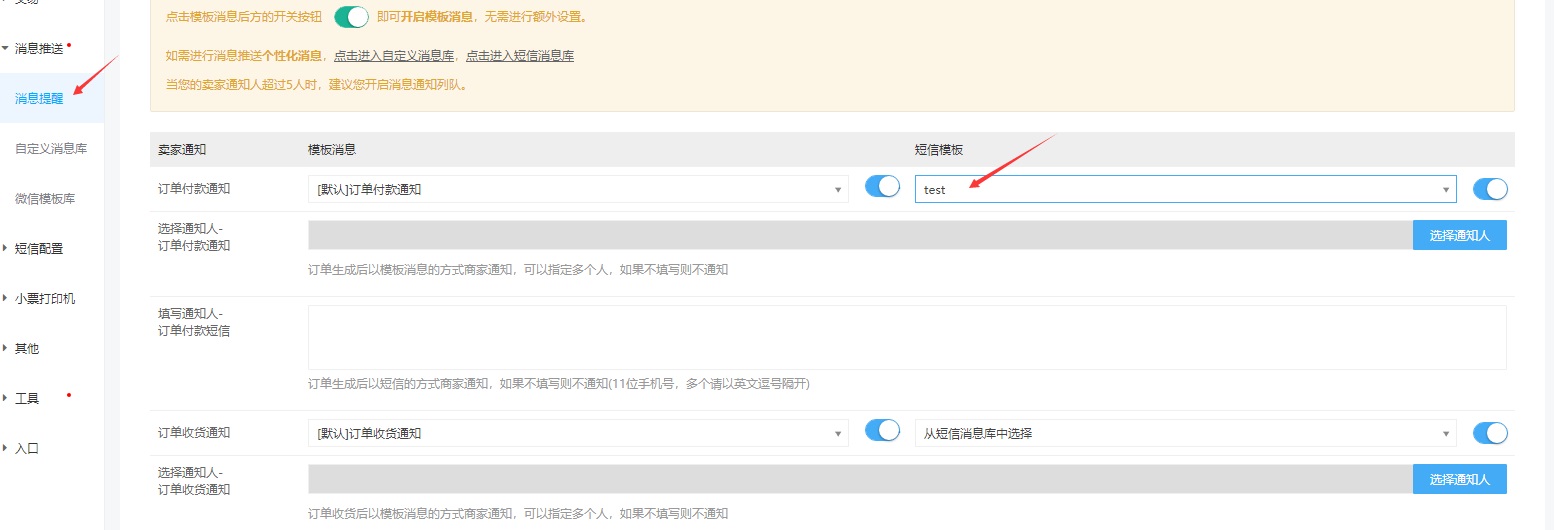
Task: Toggle the switch in the yellow tip banner
Action: pyautogui.click(x=351, y=17)
